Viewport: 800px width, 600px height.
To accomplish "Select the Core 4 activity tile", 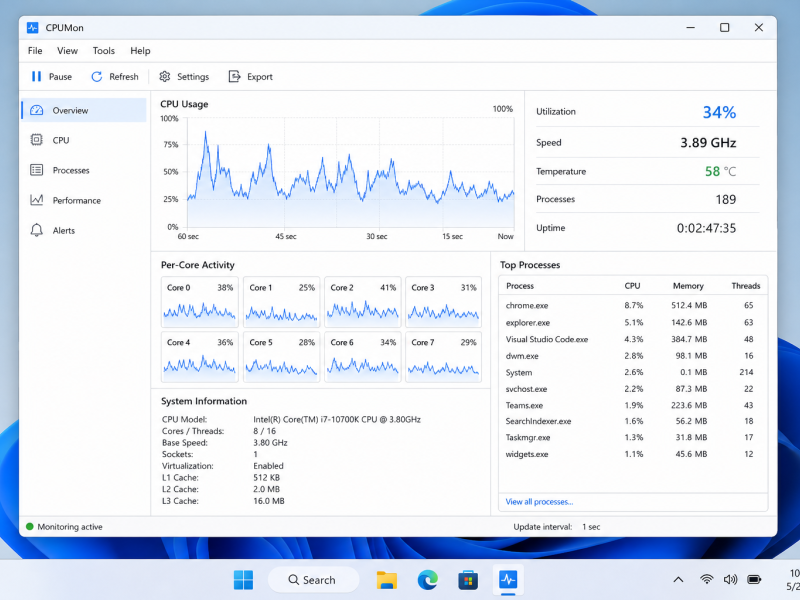I will (199, 357).
